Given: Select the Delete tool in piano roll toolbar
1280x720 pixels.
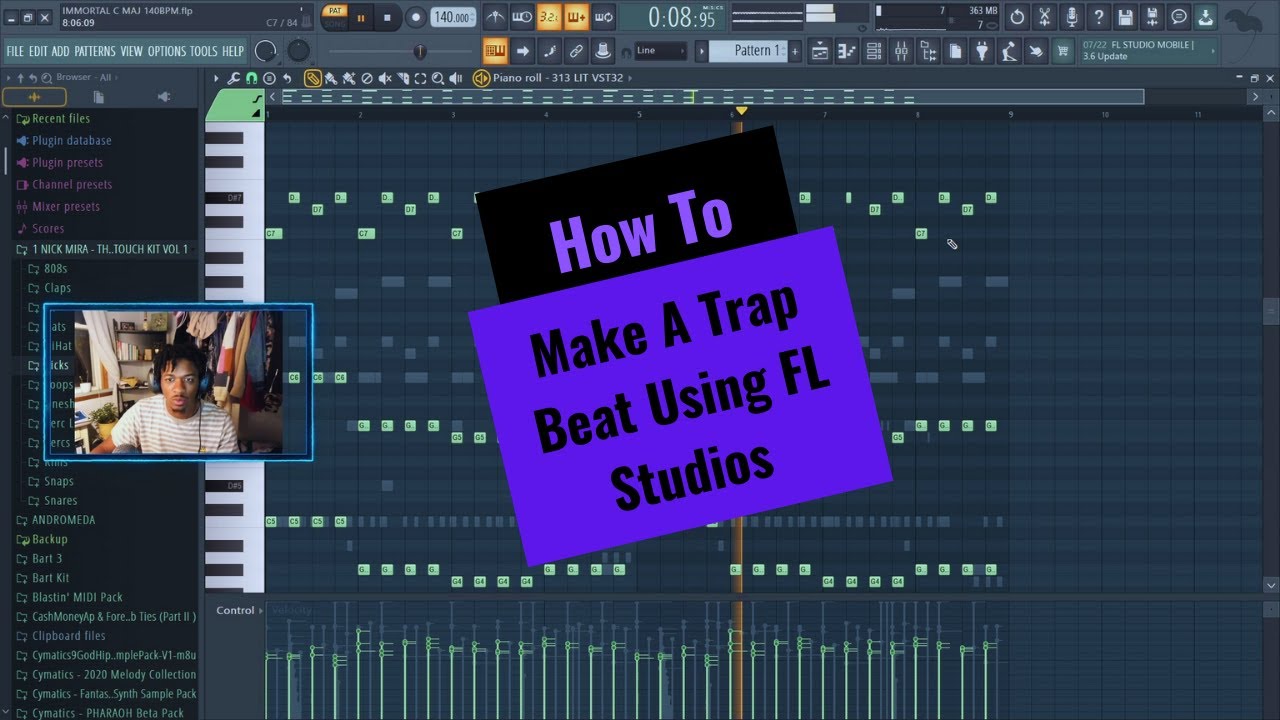Looking at the screenshot, I should point(366,78).
